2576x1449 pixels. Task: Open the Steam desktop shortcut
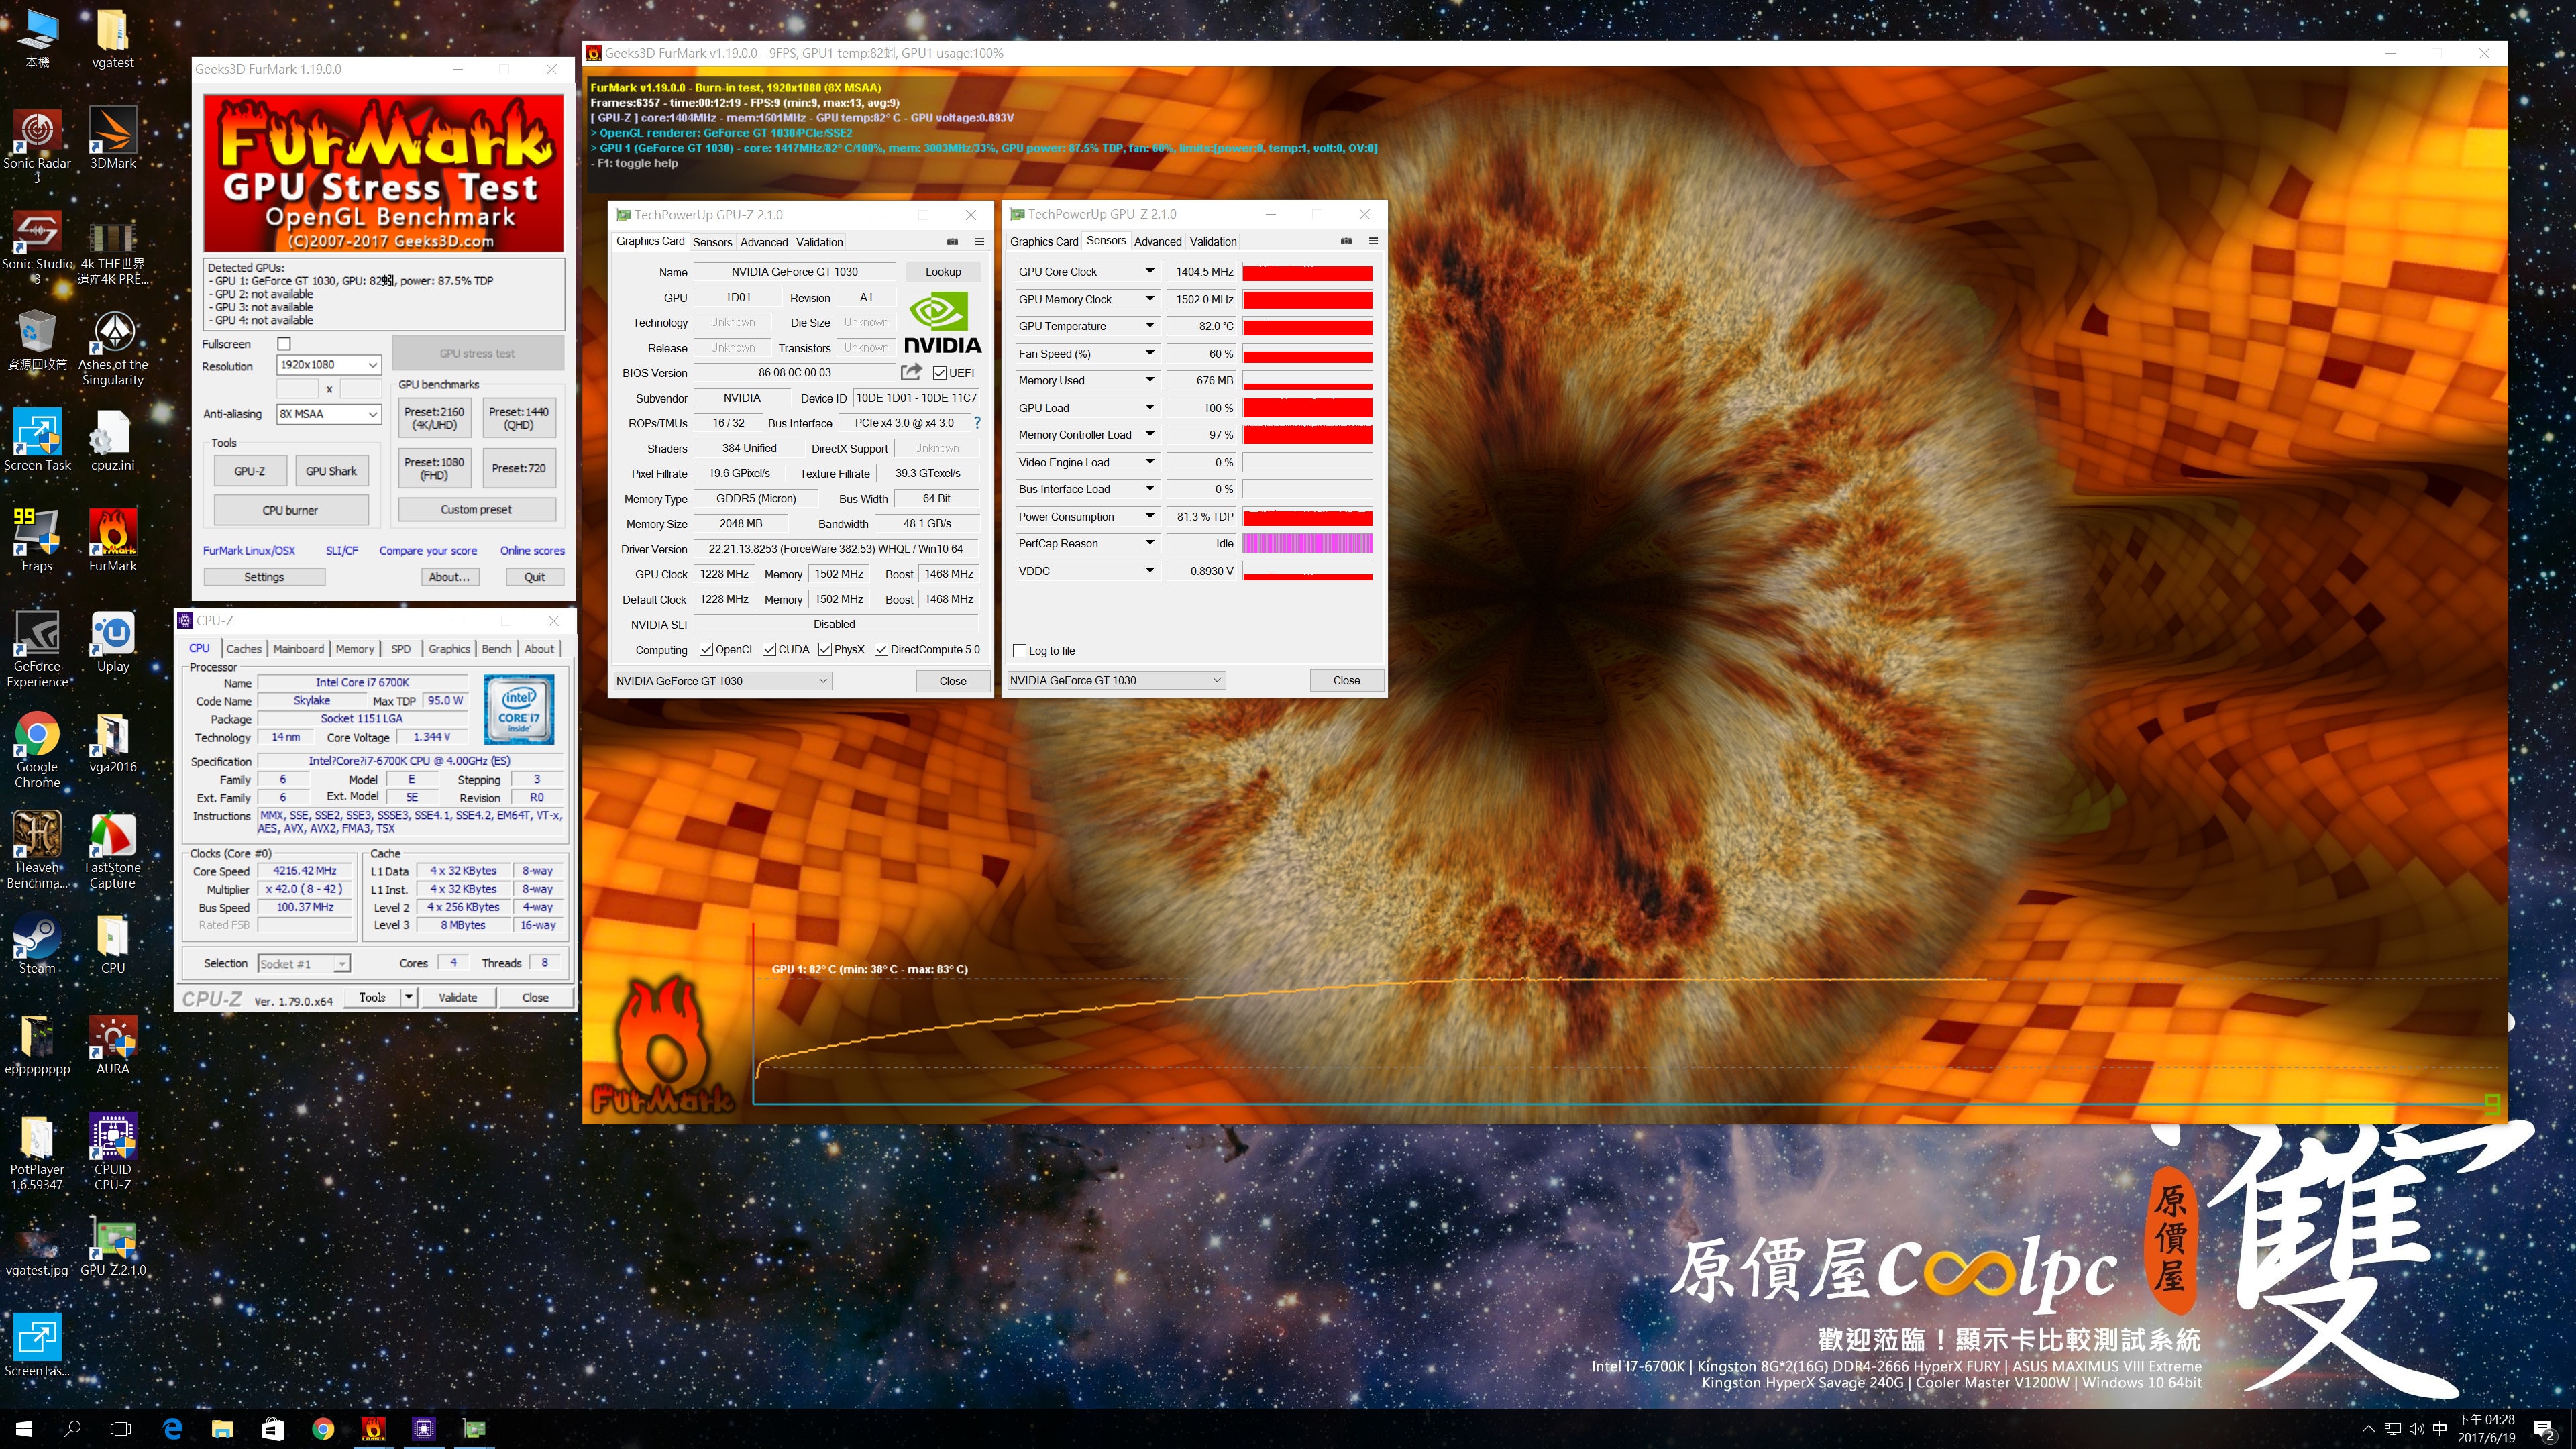point(37,943)
